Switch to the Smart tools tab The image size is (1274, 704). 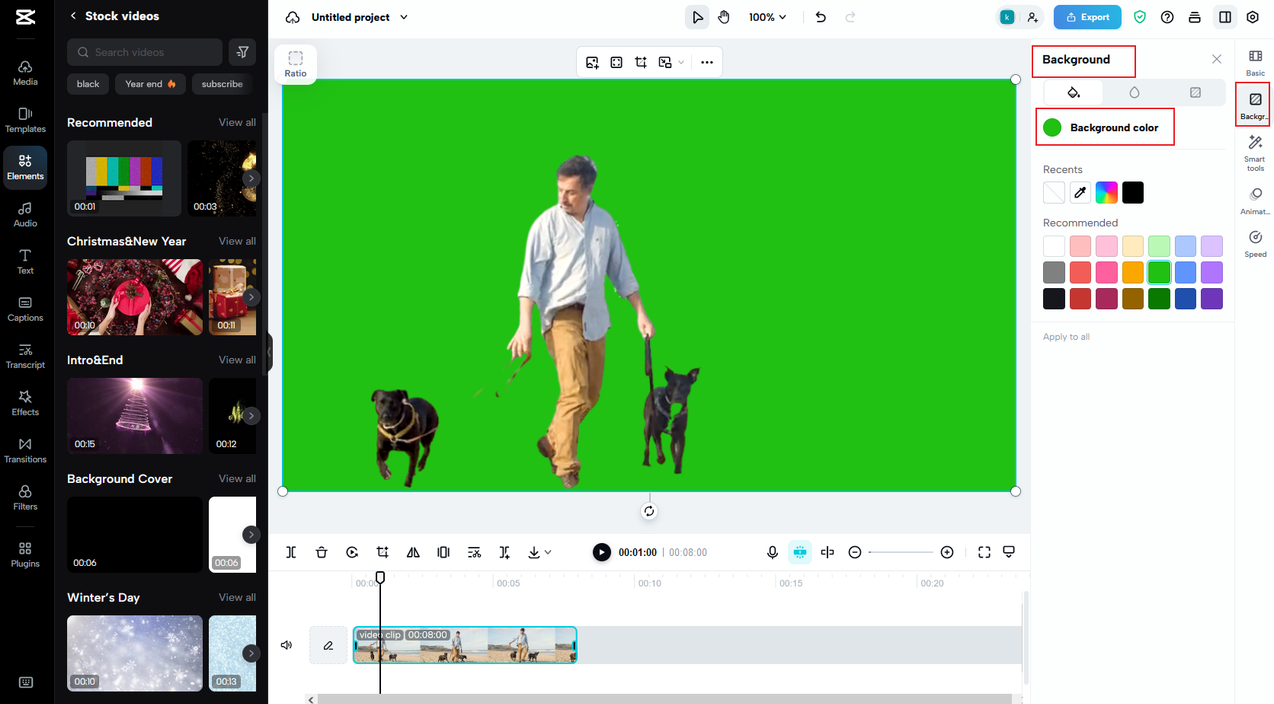click(1255, 153)
